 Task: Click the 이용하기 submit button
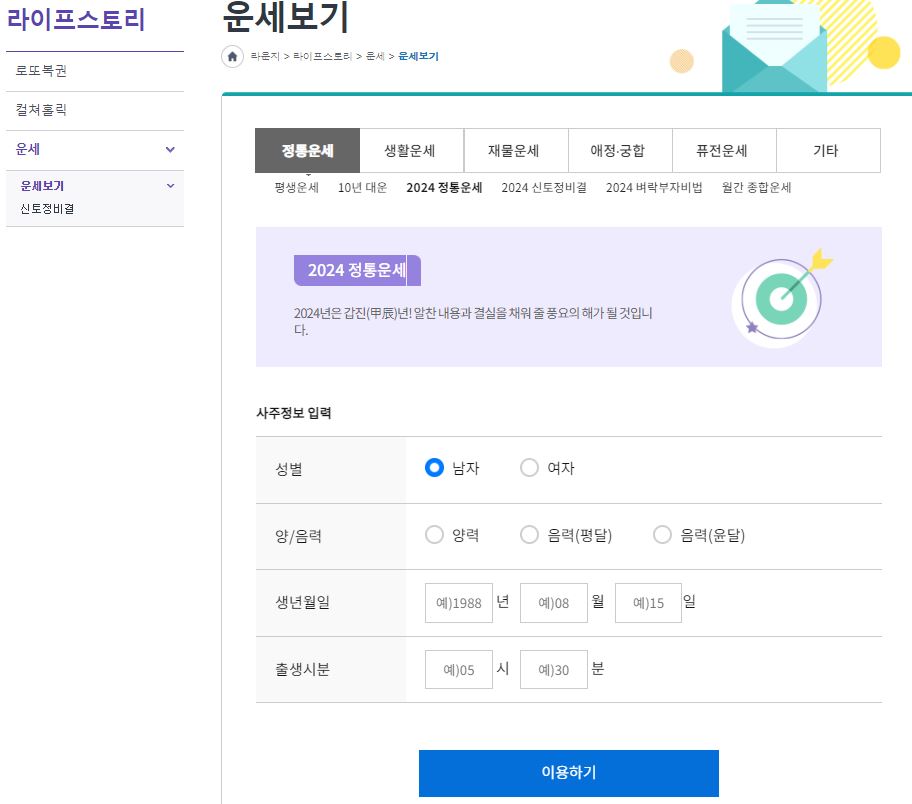[x=568, y=773]
